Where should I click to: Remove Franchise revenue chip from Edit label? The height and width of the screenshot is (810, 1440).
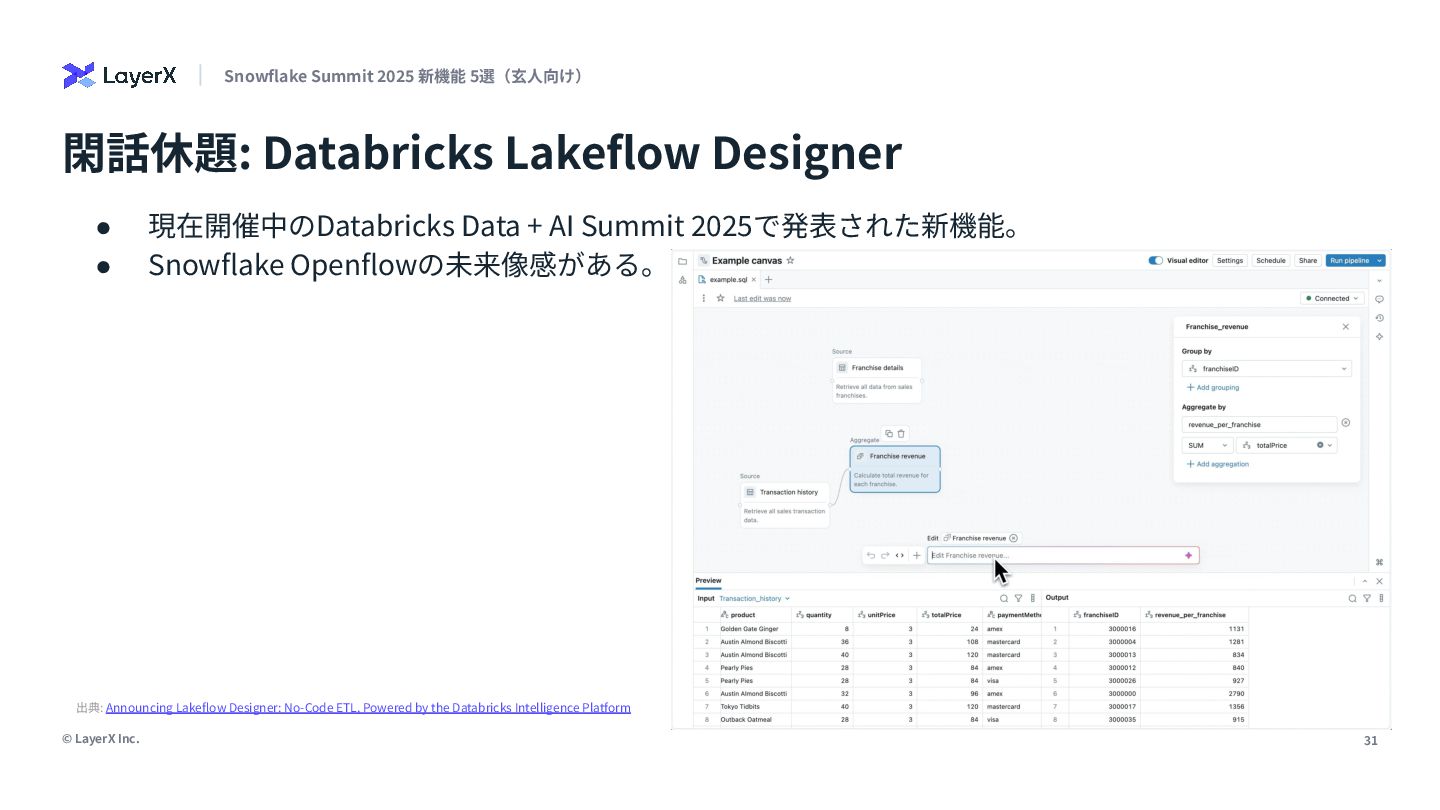1013,538
